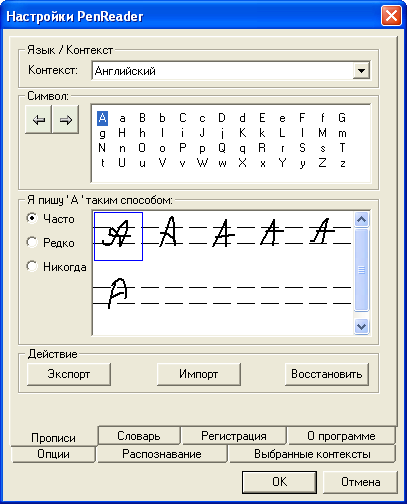Select lowercase g in symbol grid
408x504 pixels.
click(x=102, y=134)
